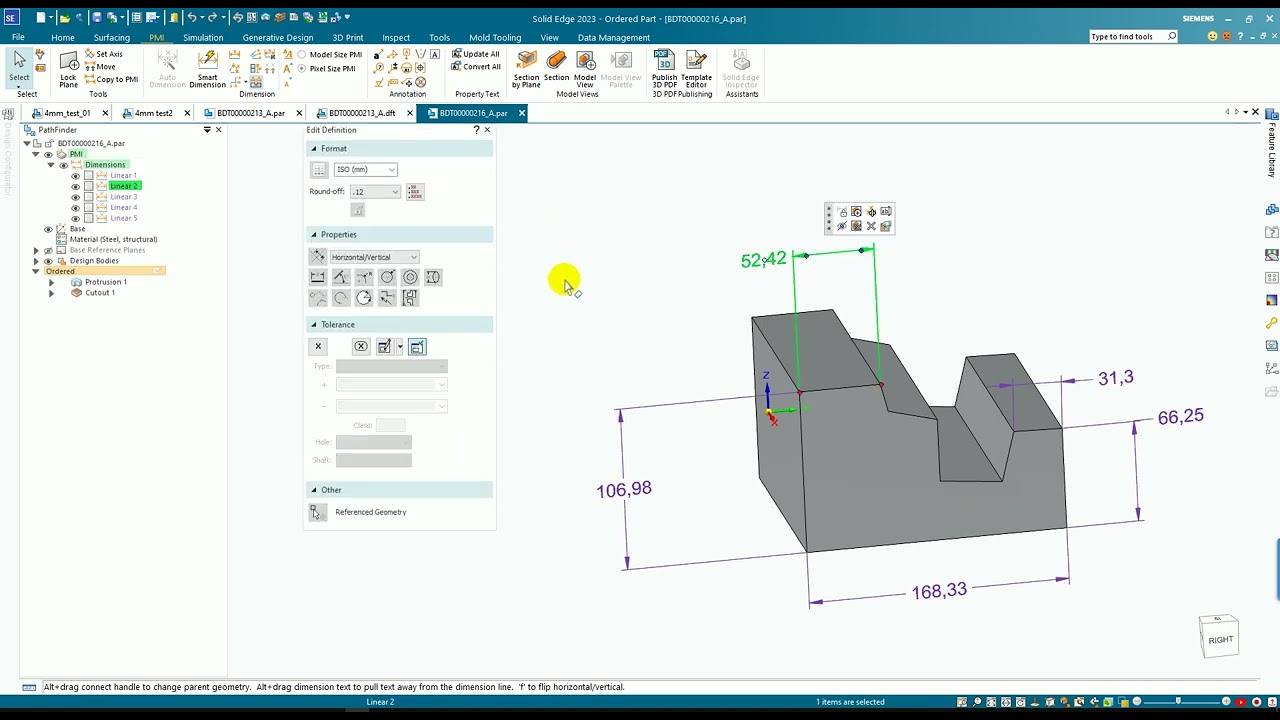Collapse the Tolerance section
This screenshot has width=1280, height=720.
[313, 325]
